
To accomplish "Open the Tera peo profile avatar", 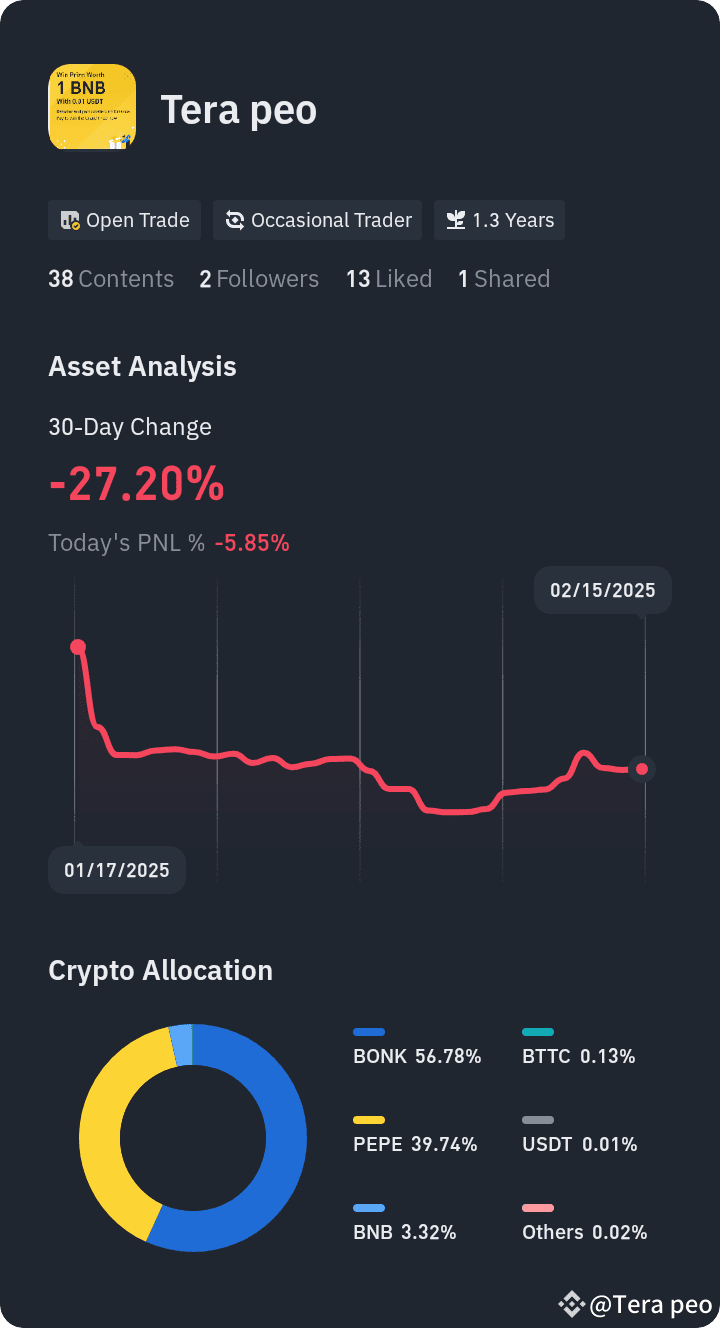I will pyautogui.click(x=92, y=107).
